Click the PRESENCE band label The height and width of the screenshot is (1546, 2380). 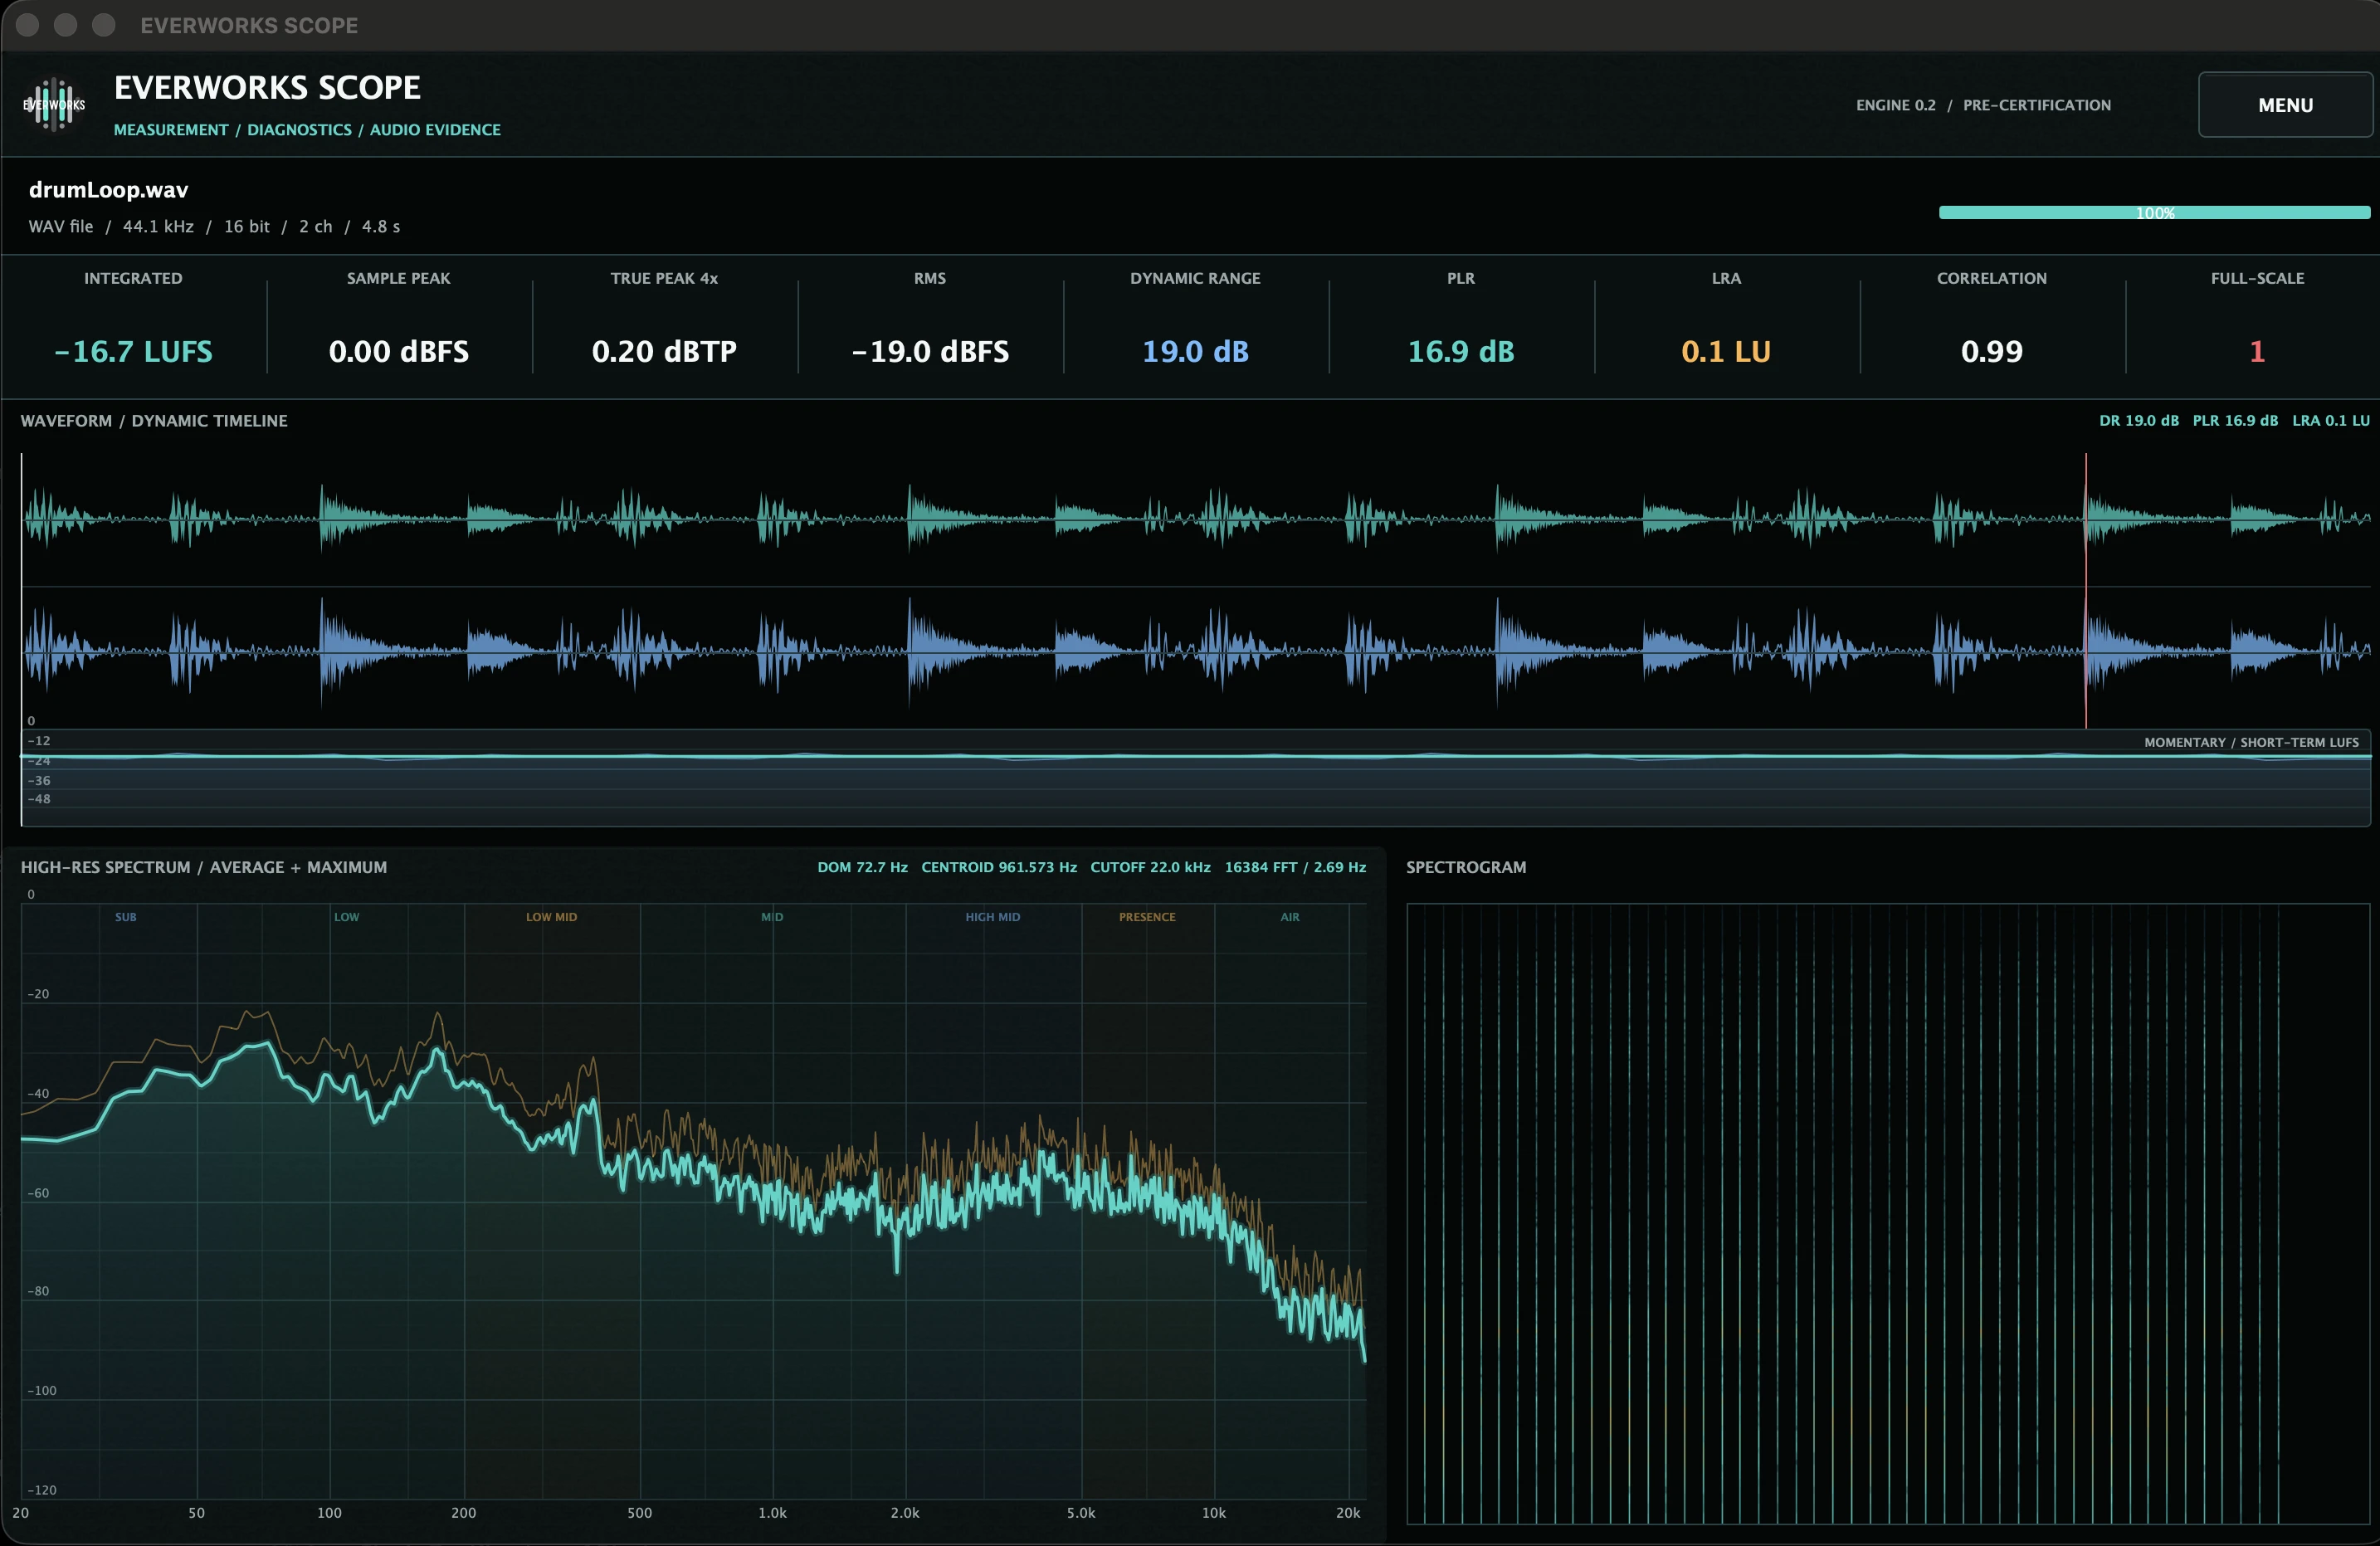pyautogui.click(x=1147, y=917)
